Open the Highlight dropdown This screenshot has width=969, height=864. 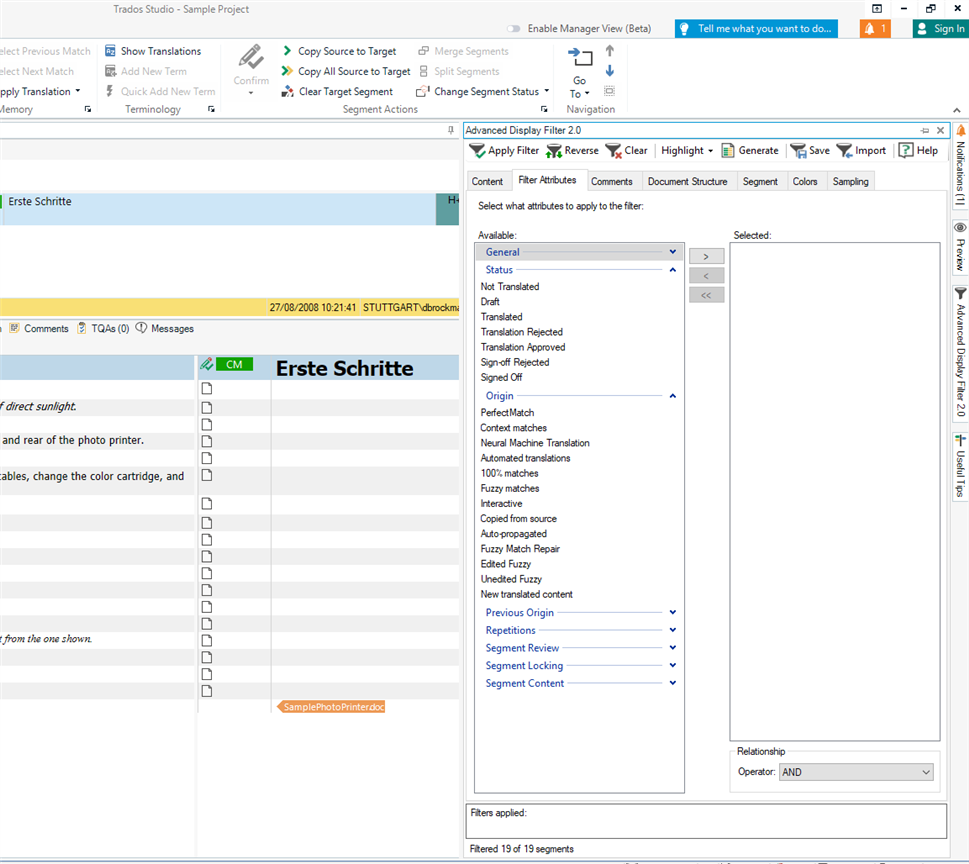[687, 150]
